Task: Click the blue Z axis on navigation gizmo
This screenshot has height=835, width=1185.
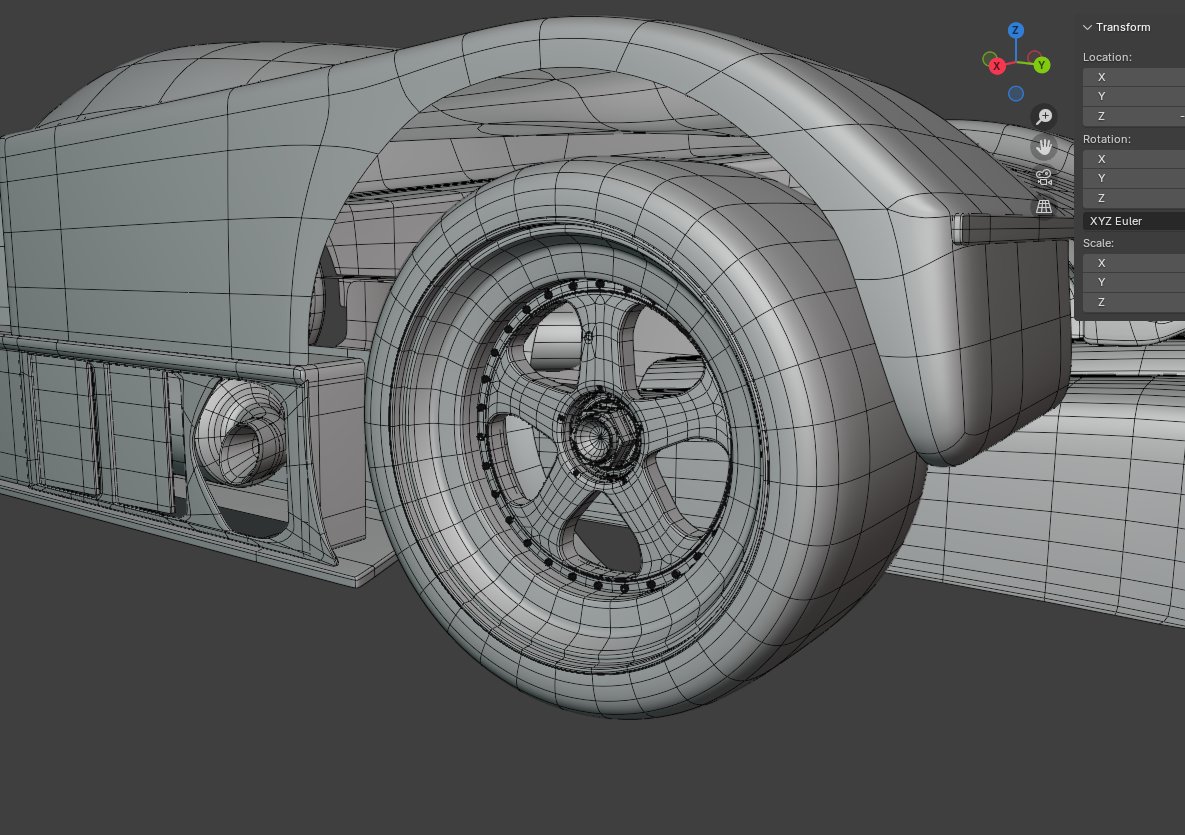Action: tap(1016, 30)
